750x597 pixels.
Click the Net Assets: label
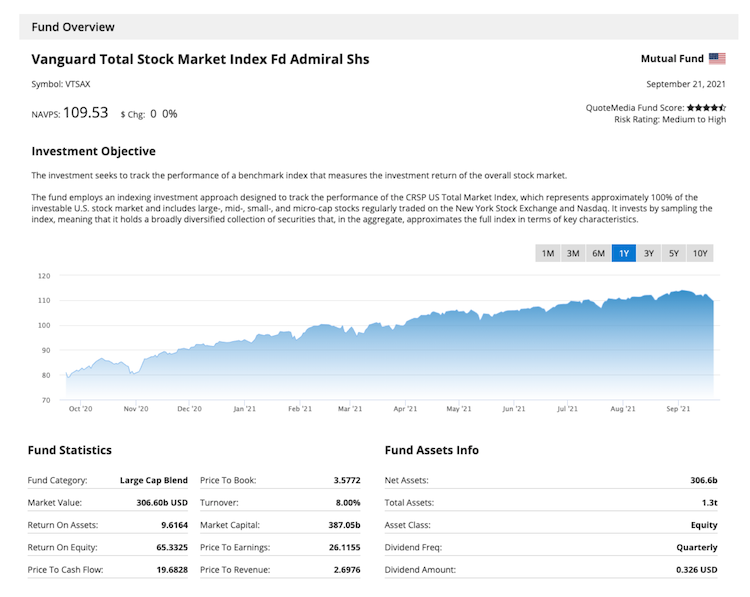point(407,480)
